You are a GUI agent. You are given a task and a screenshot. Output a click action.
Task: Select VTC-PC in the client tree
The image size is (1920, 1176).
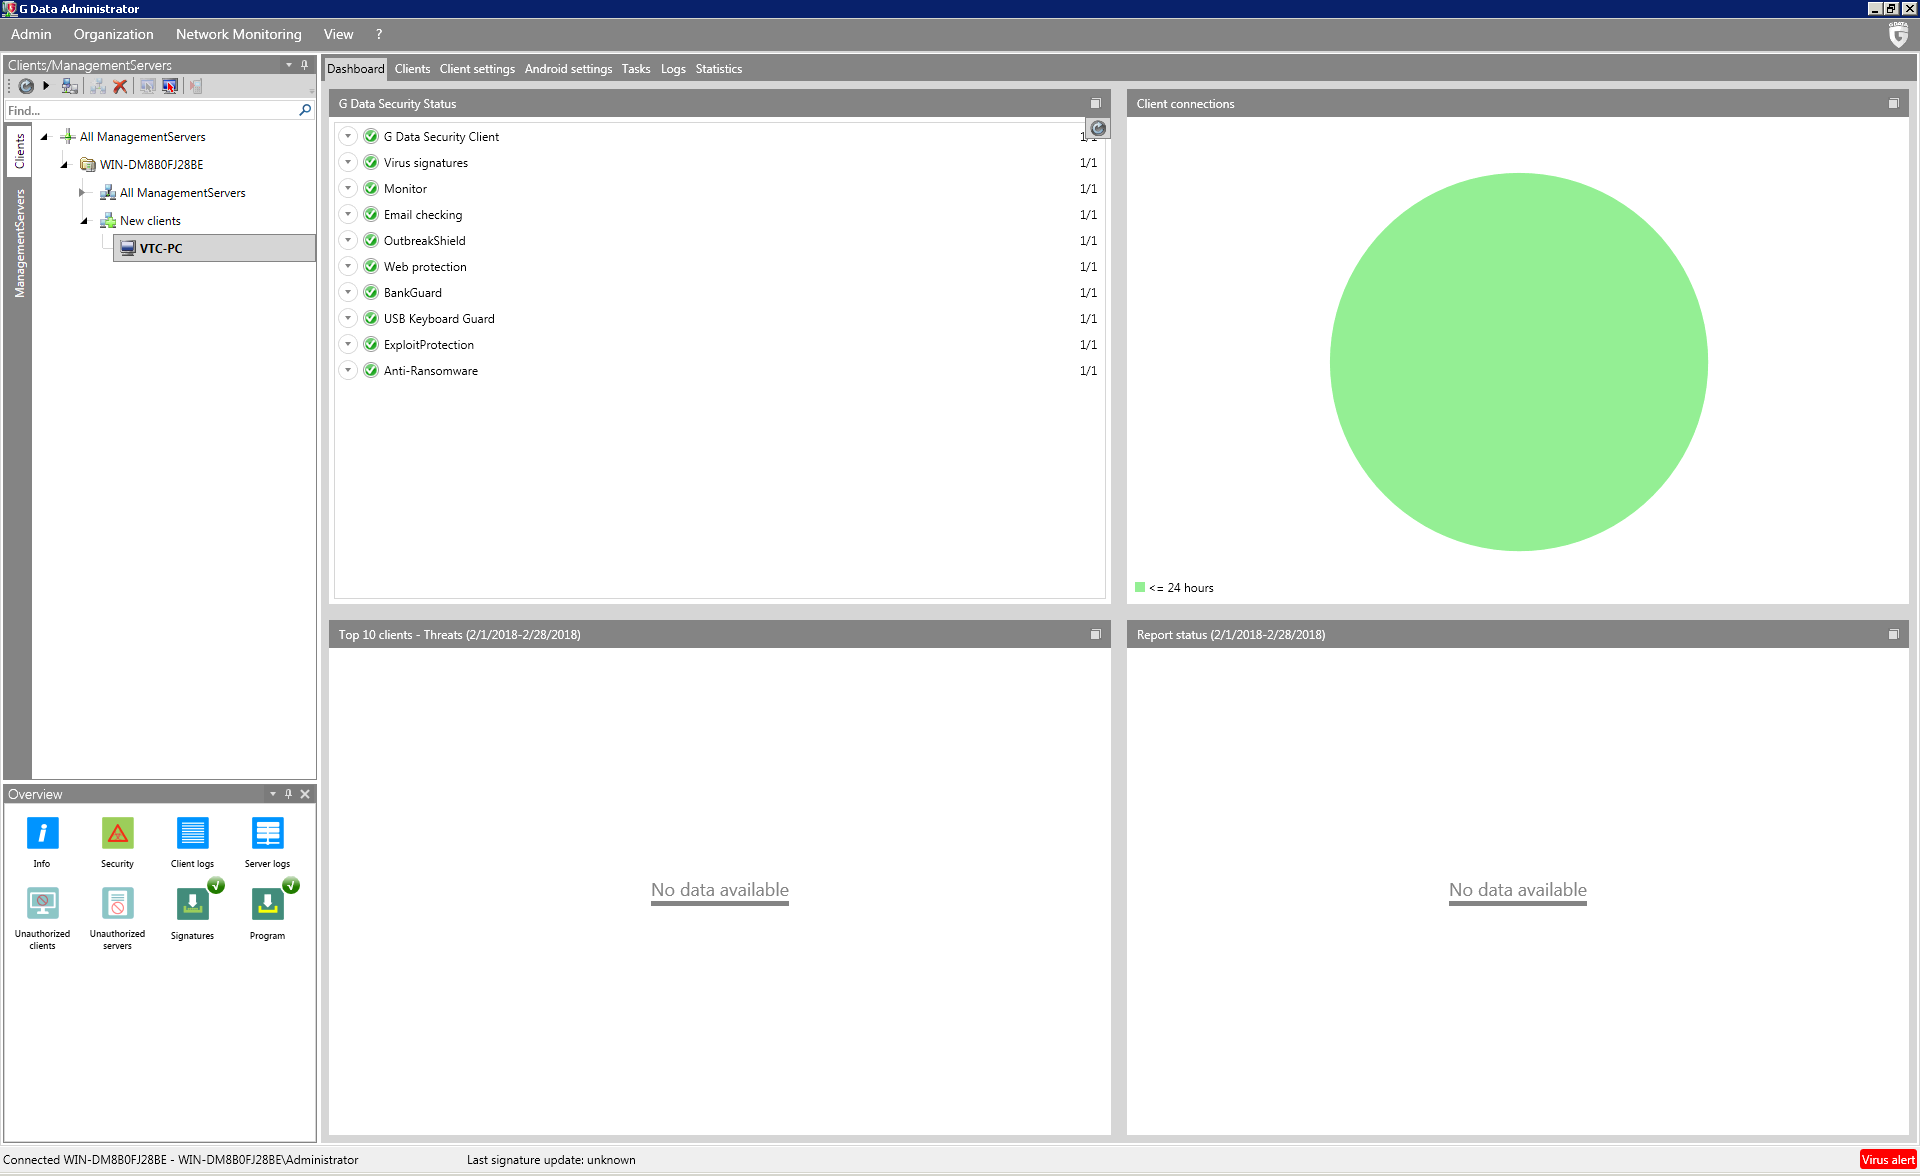click(x=161, y=249)
